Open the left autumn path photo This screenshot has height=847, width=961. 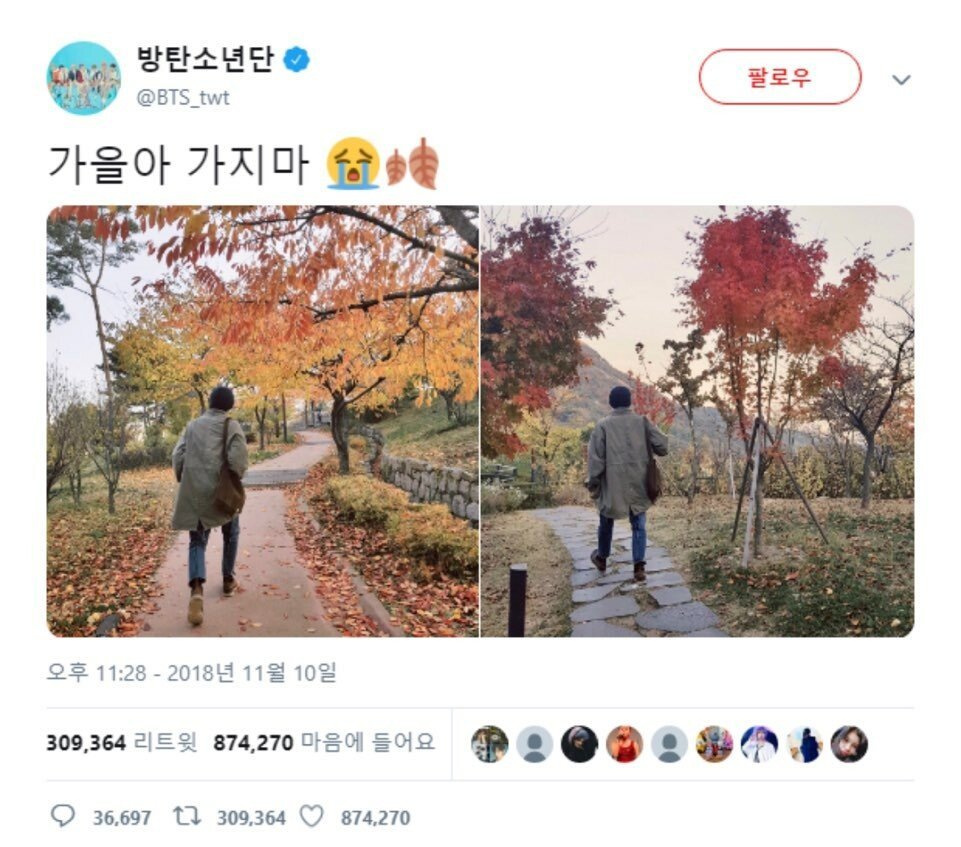tap(262, 421)
